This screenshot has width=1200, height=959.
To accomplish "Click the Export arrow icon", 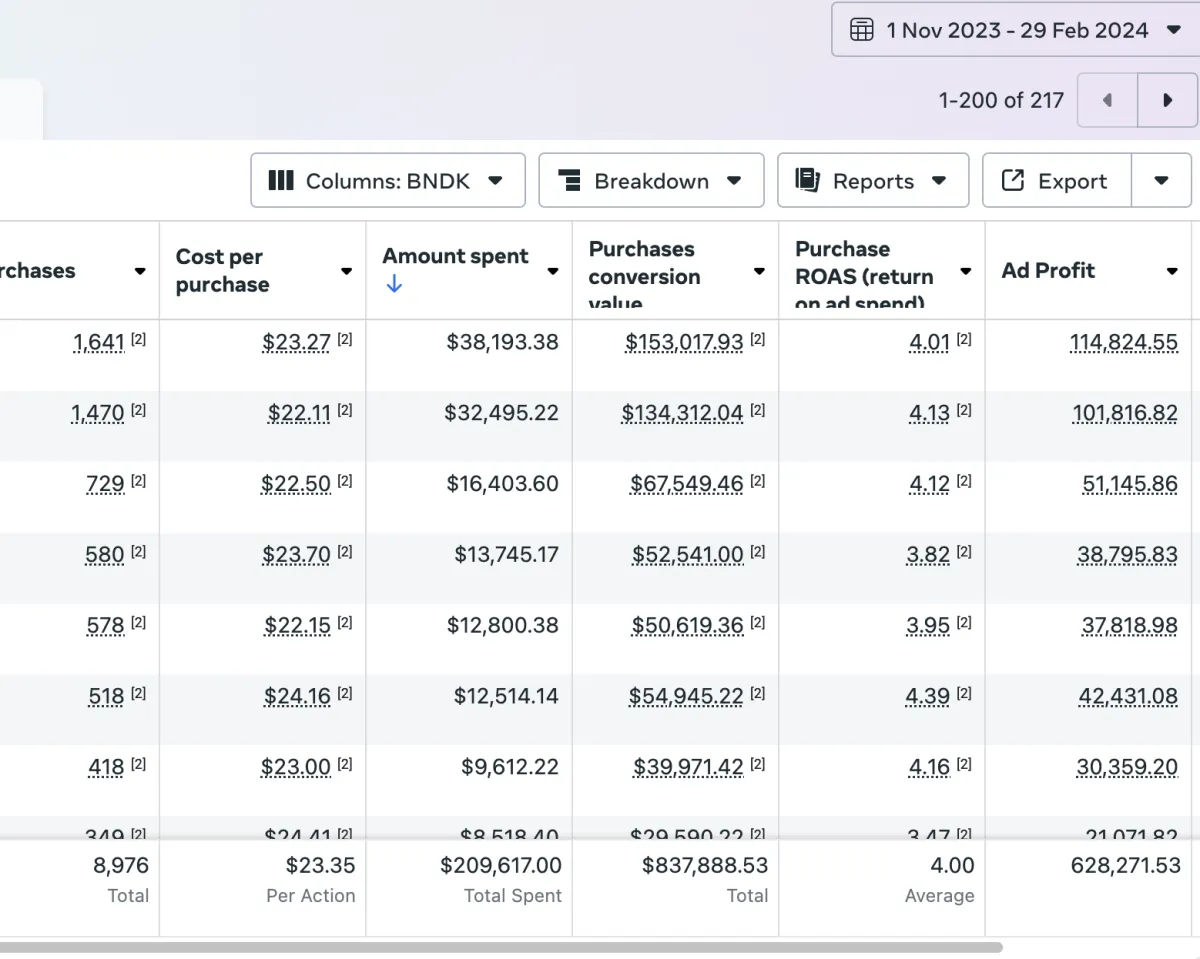I will pyautogui.click(x=1013, y=180).
